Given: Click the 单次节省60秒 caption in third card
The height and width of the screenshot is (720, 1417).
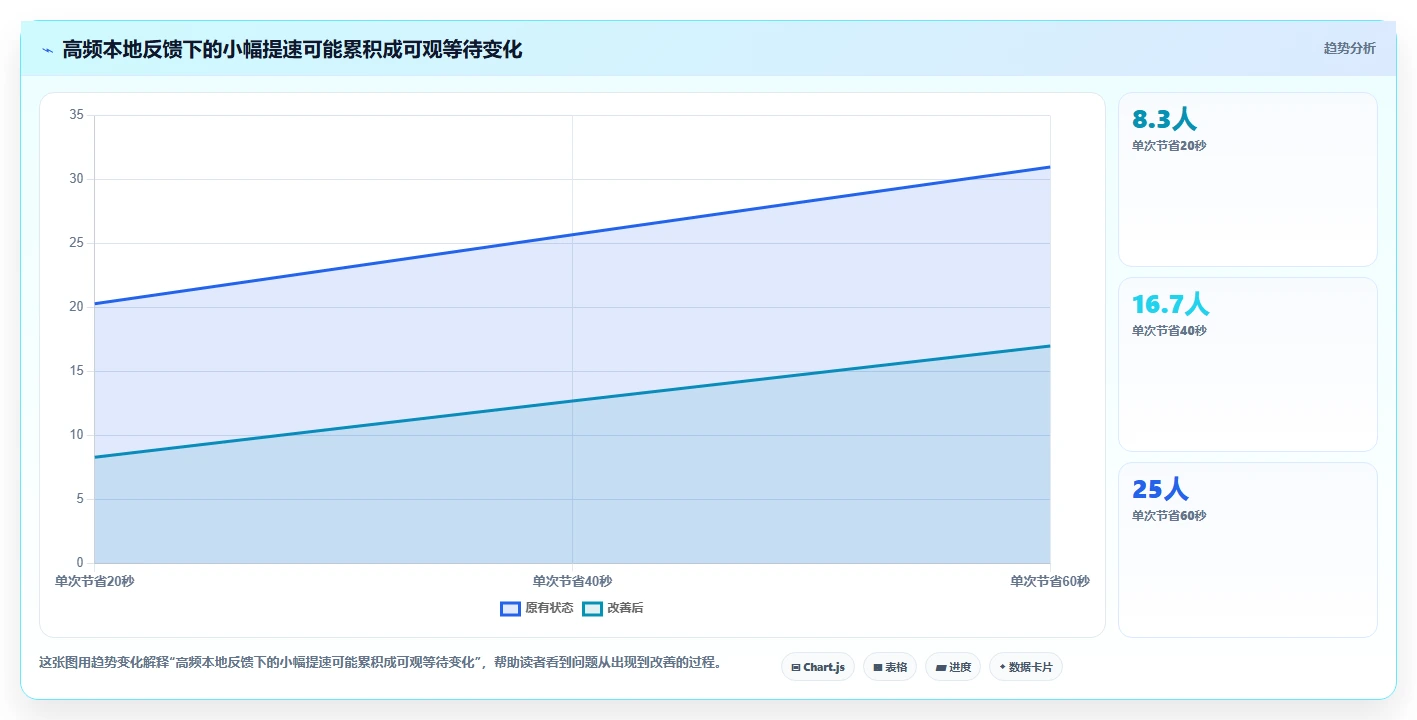Looking at the screenshot, I should [x=1169, y=516].
